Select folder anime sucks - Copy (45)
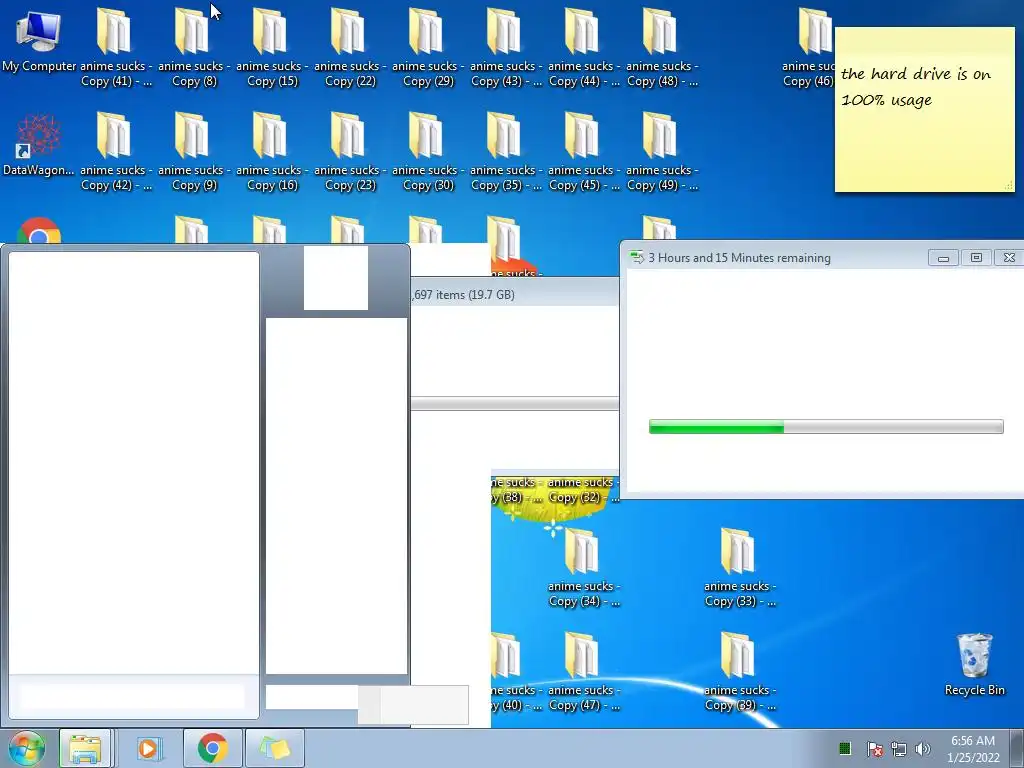Image resolution: width=1024 pixels, height=768 pixels. (584, 152)
